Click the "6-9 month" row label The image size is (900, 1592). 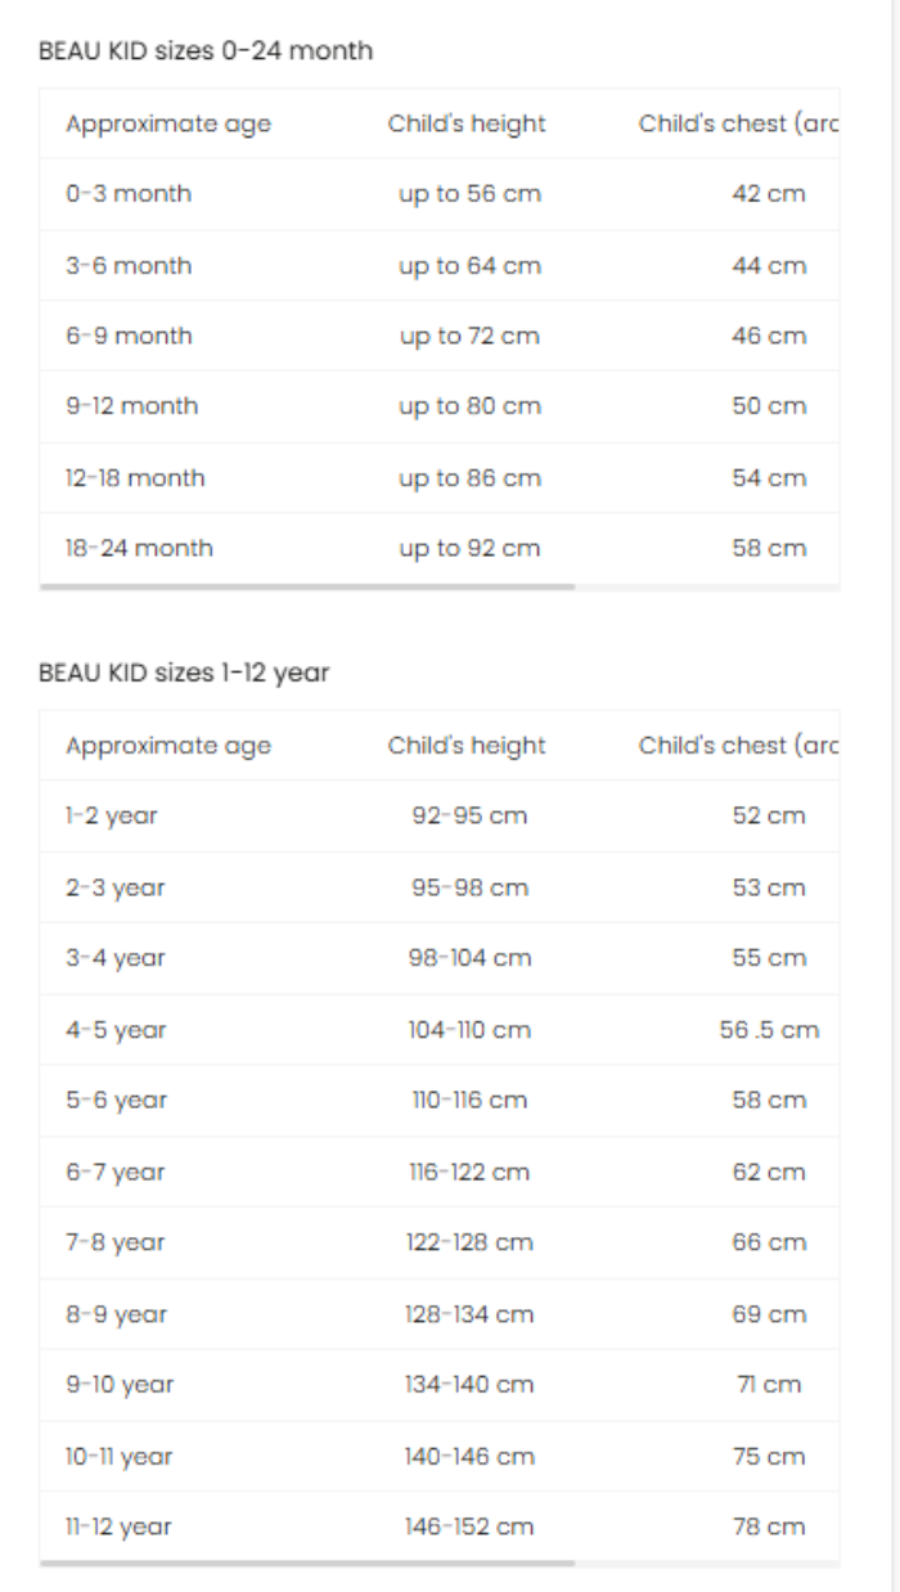point(128,336)
